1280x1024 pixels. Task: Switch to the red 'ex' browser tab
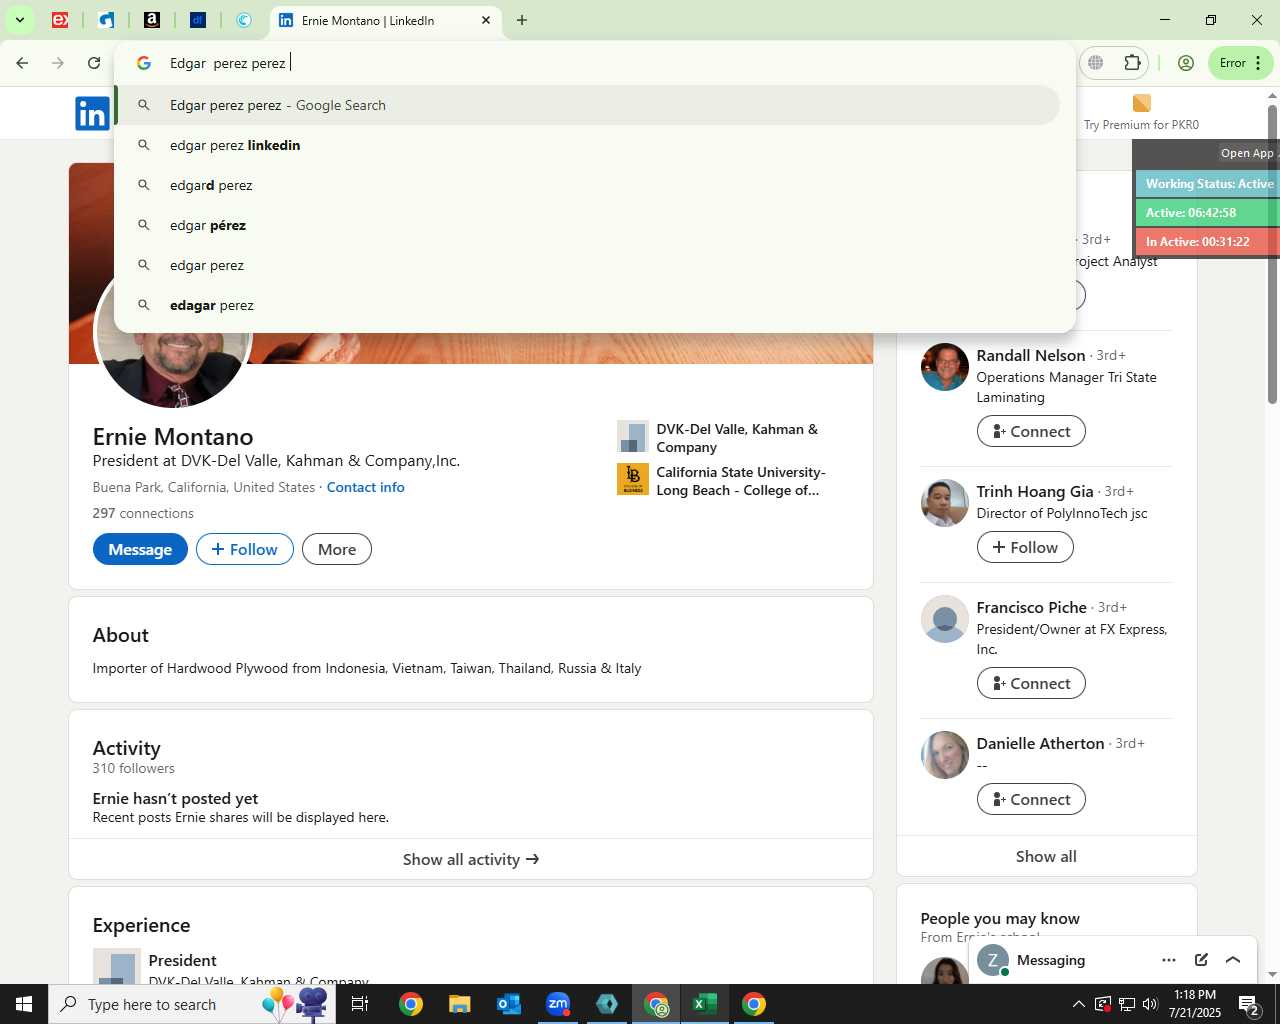[60, 20]
